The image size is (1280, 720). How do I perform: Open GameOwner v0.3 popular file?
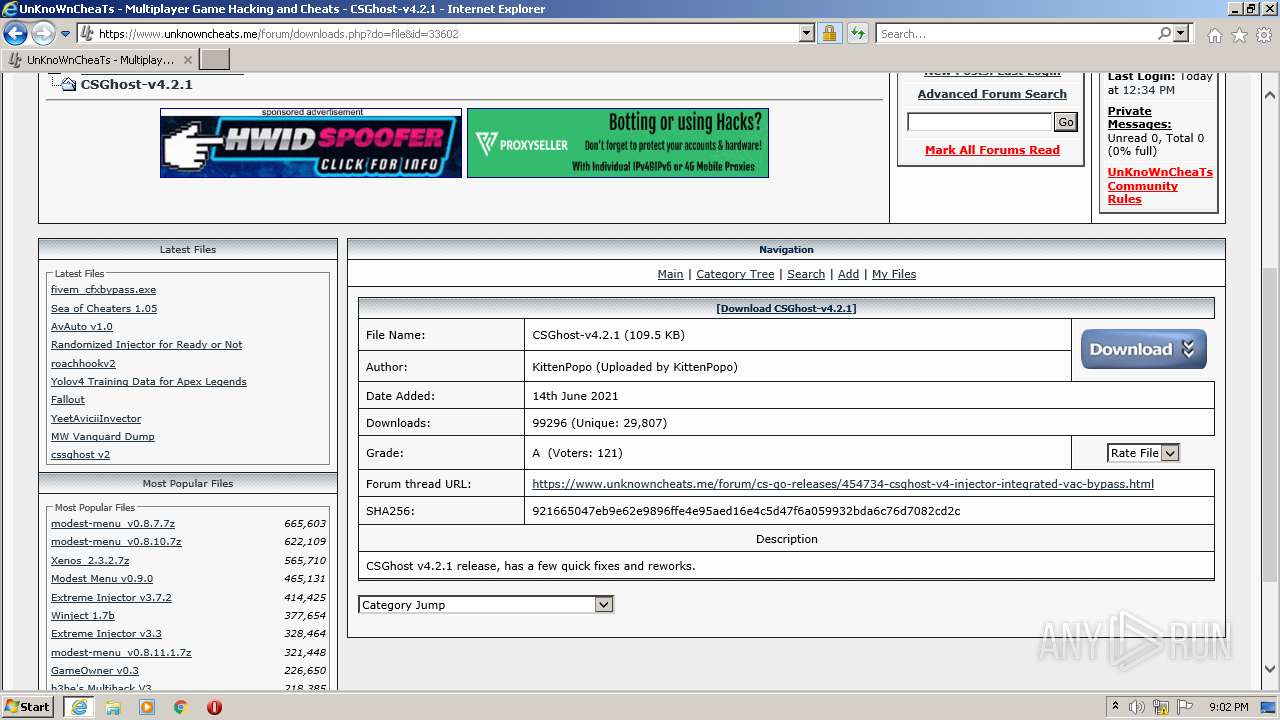[x=95, y=671]
